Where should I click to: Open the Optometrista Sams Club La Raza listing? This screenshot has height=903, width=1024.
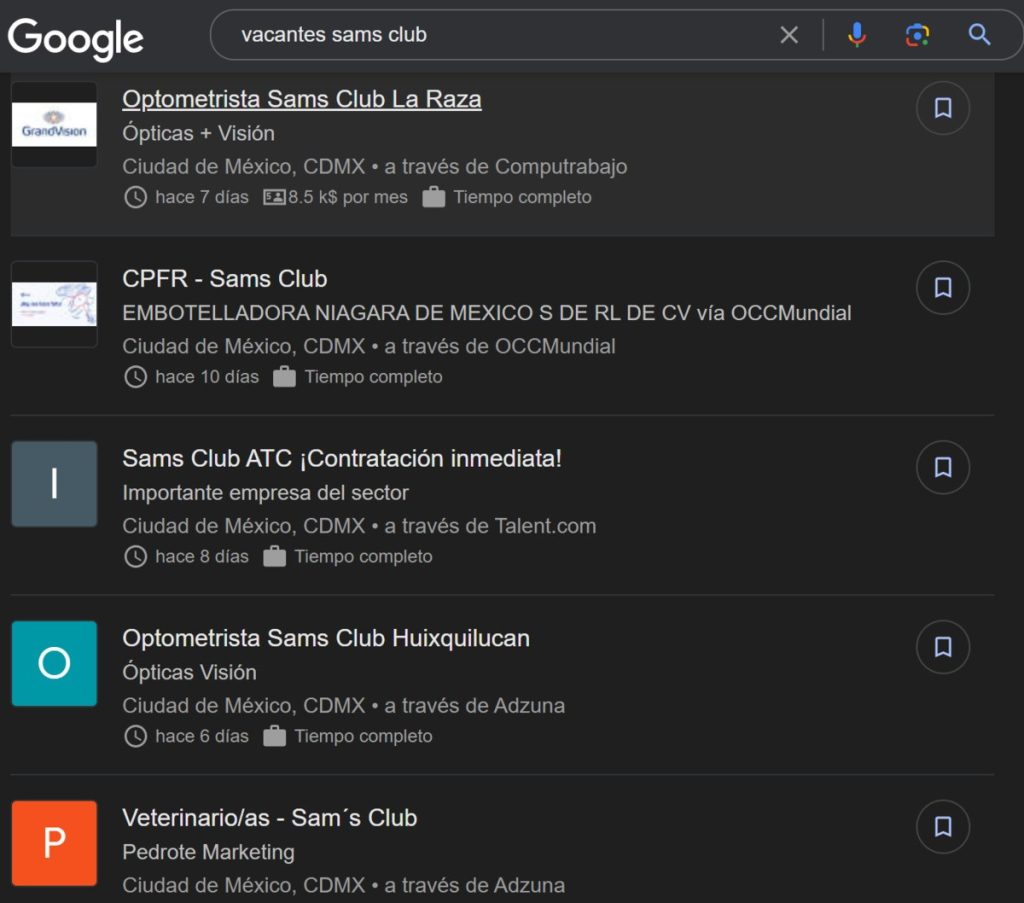[302, 99]
